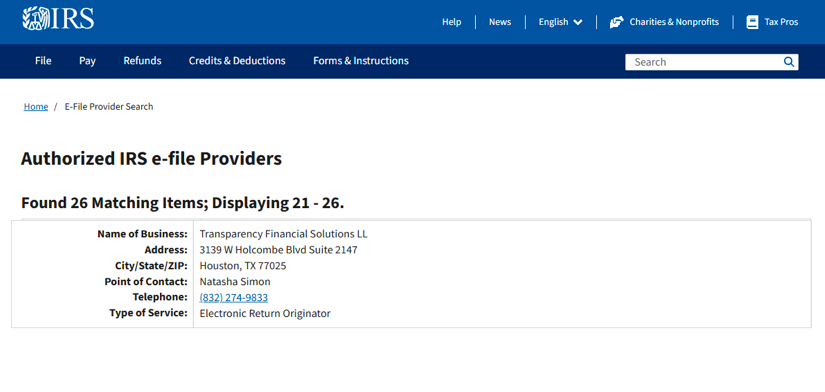This screenshot has height=392, width=825.
Task: Open the Pay menu
Action: (x=87, y=61)
